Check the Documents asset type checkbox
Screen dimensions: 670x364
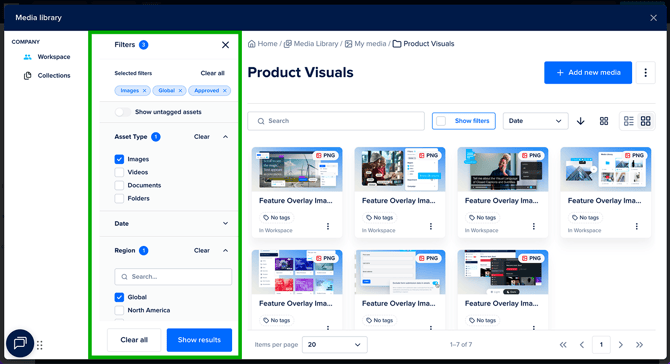click(x=119, y=185)
